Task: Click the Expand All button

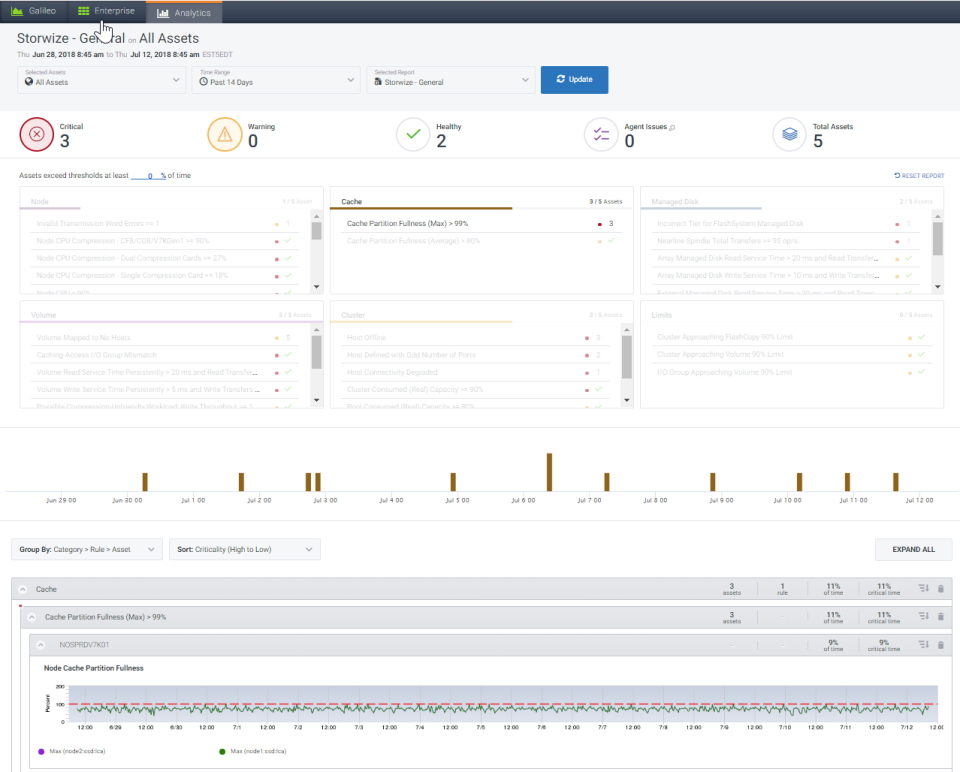Action: click(913, 549)
